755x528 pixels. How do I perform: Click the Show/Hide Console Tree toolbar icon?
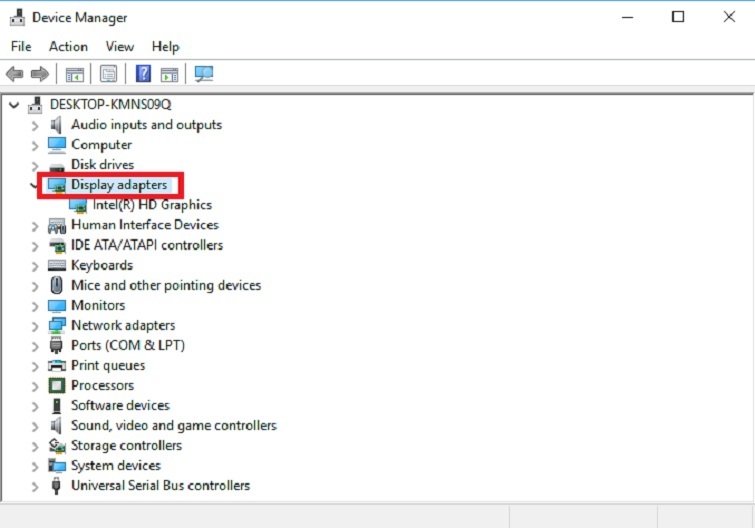click(74, 74)
